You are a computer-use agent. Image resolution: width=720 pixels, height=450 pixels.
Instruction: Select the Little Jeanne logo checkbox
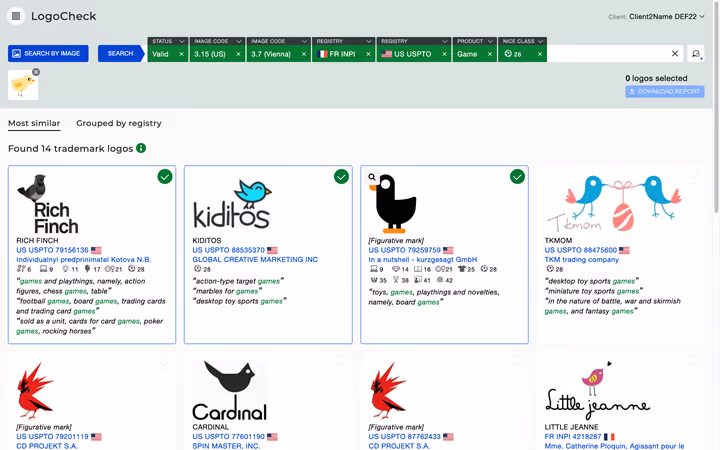point(693,361)
